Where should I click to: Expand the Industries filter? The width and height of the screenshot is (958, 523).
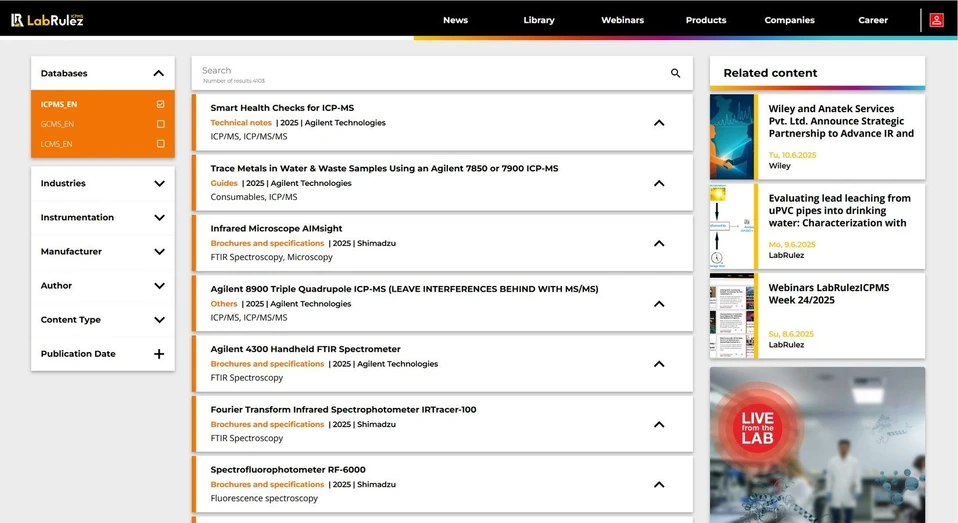[159, 183]
